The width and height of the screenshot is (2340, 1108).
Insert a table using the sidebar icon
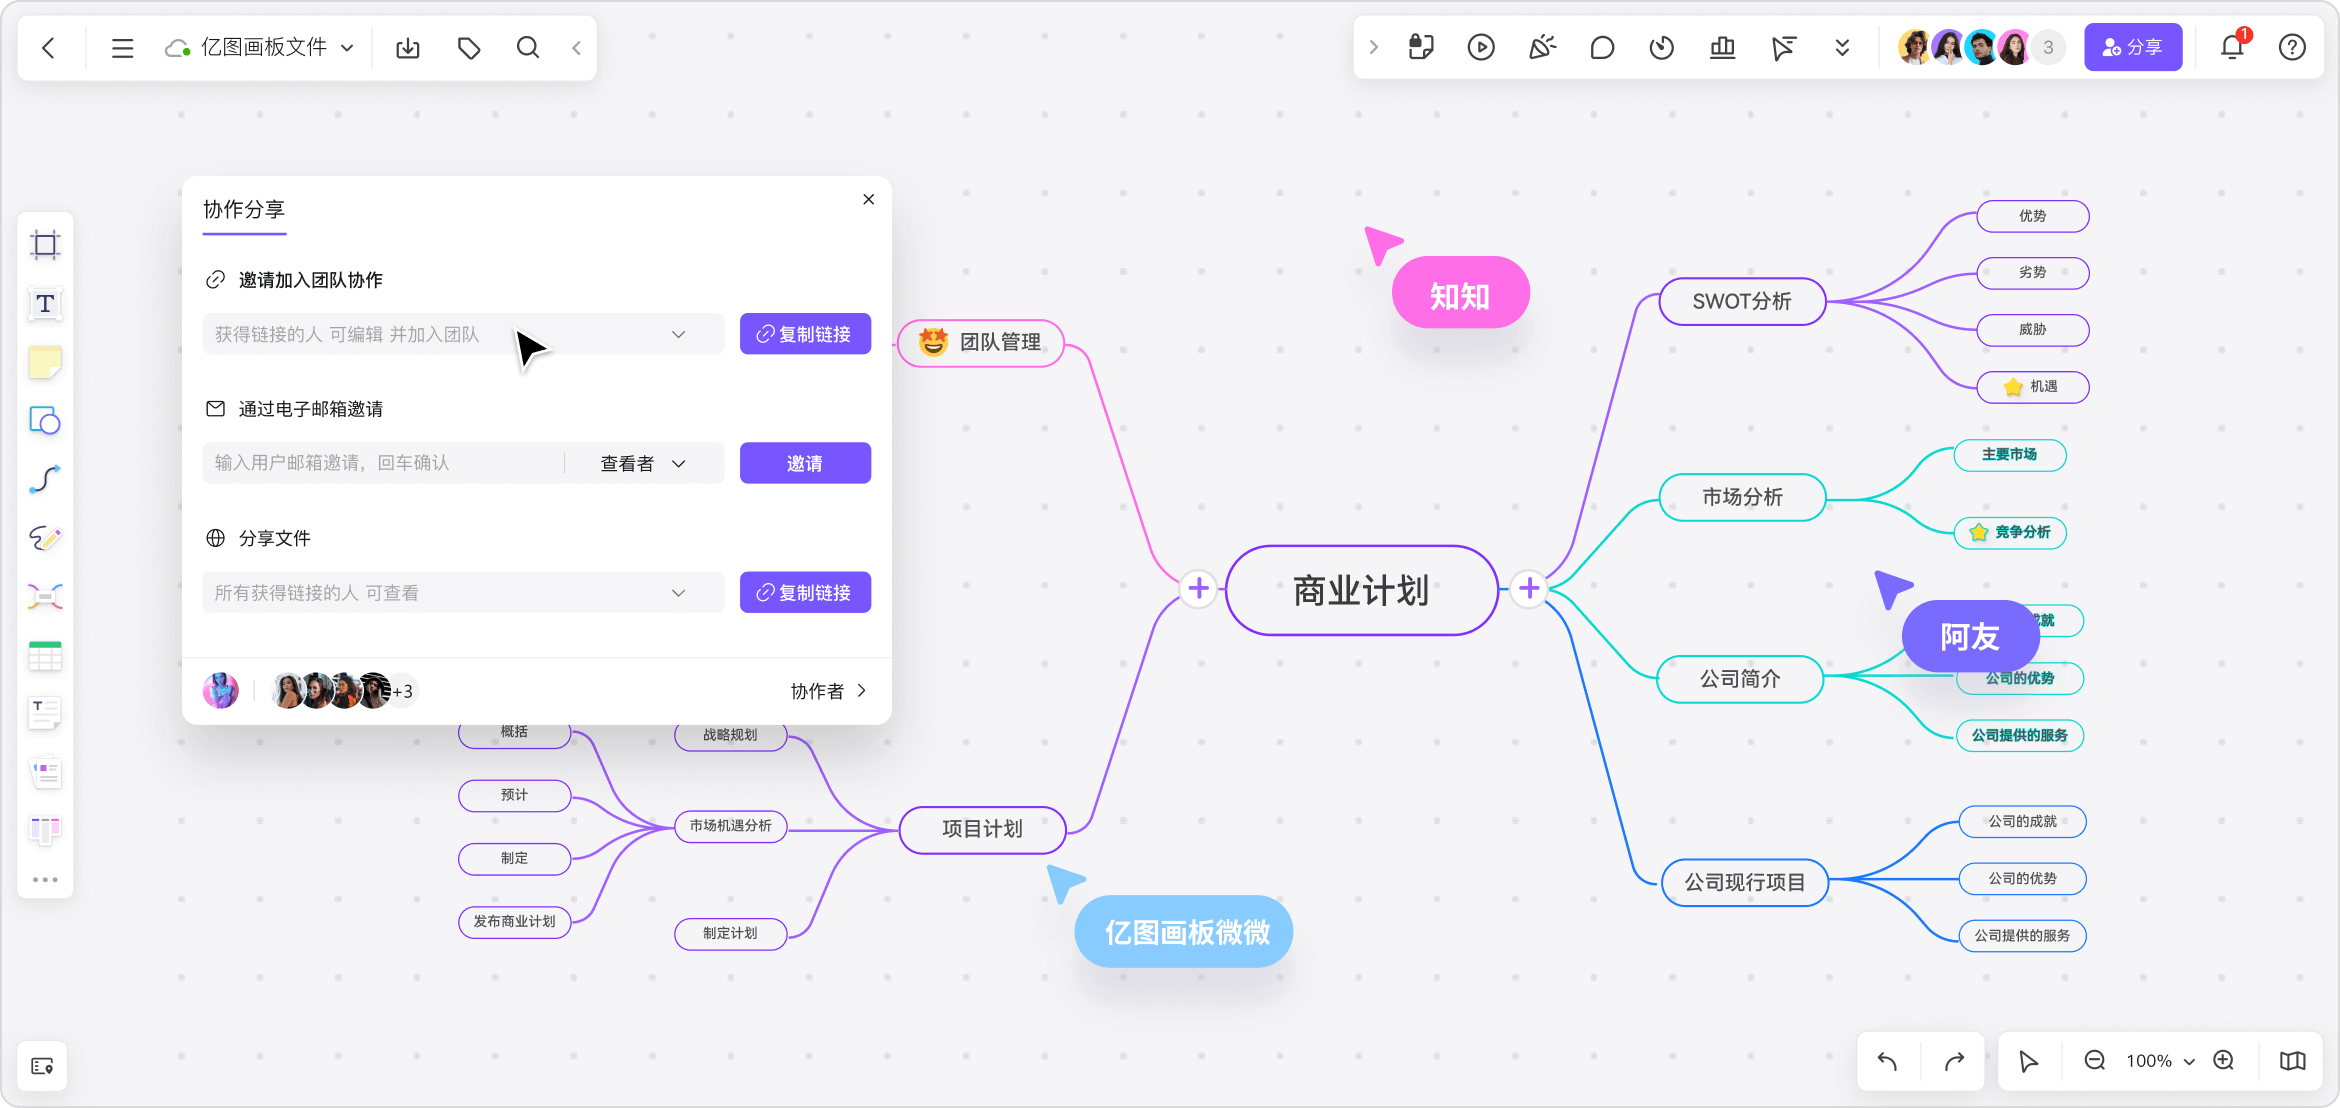coord(45,655)
